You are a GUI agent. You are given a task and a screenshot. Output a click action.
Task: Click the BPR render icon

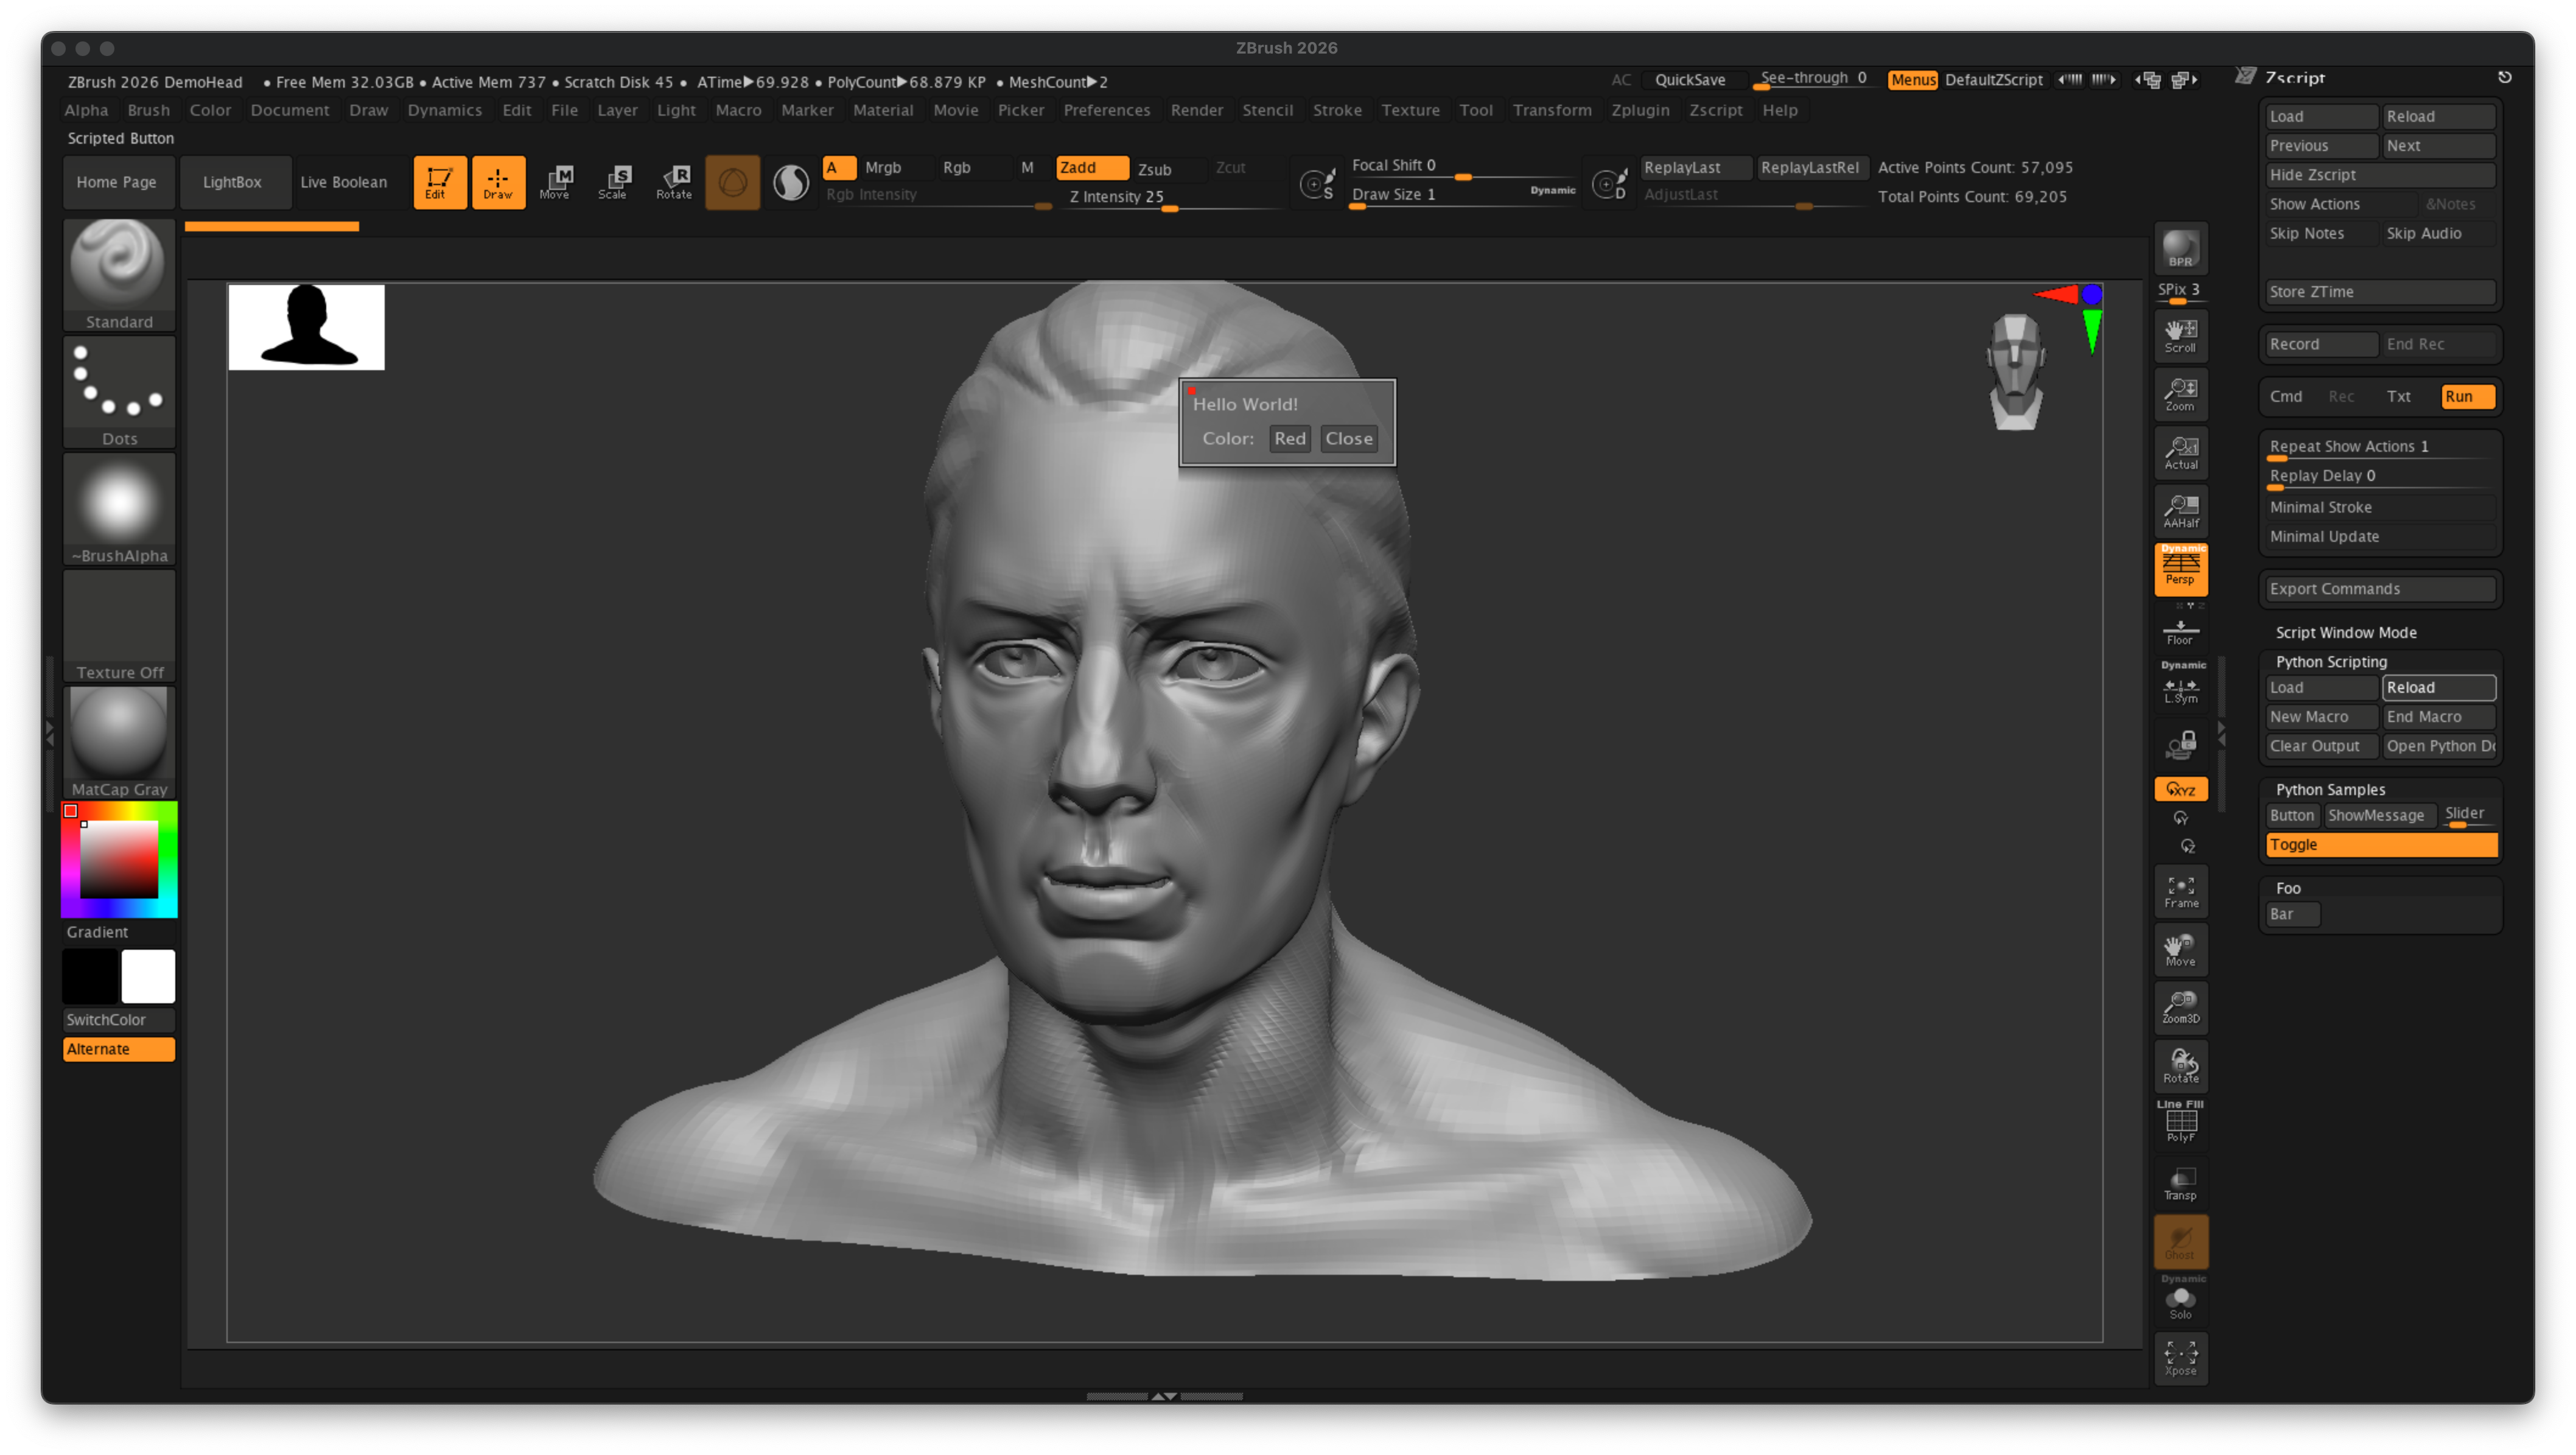2181,248
